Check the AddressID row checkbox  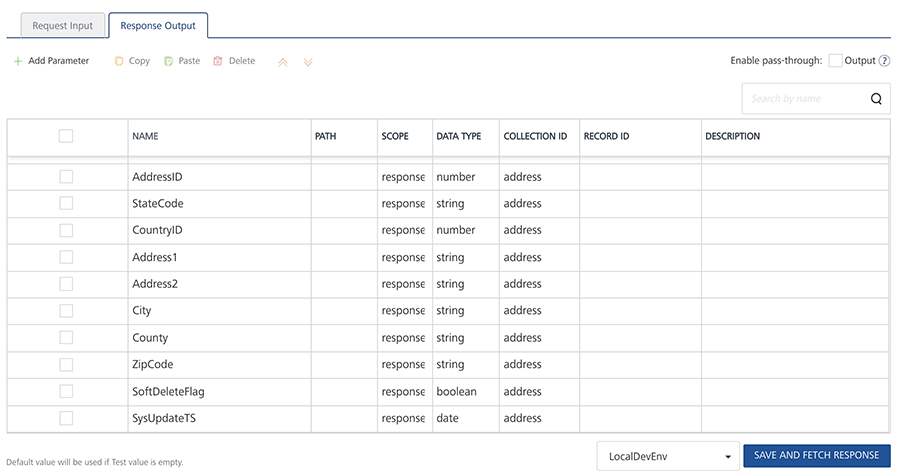click(x=66, y=177)
